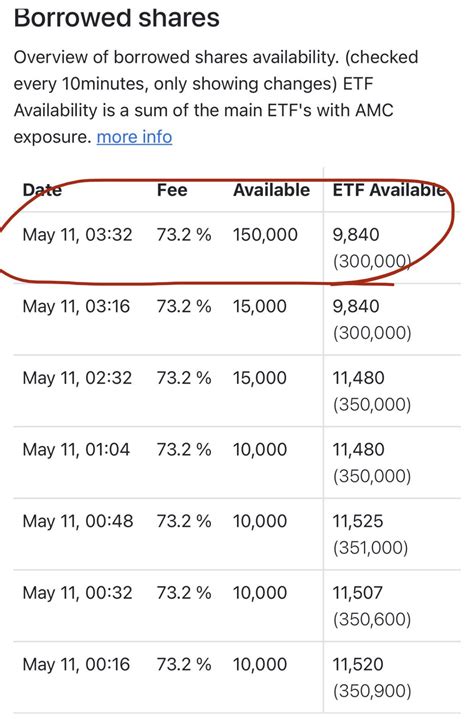Click the Date column header
Image resolution: width=474 pixels, height=719 pixels.
point(42,190)
